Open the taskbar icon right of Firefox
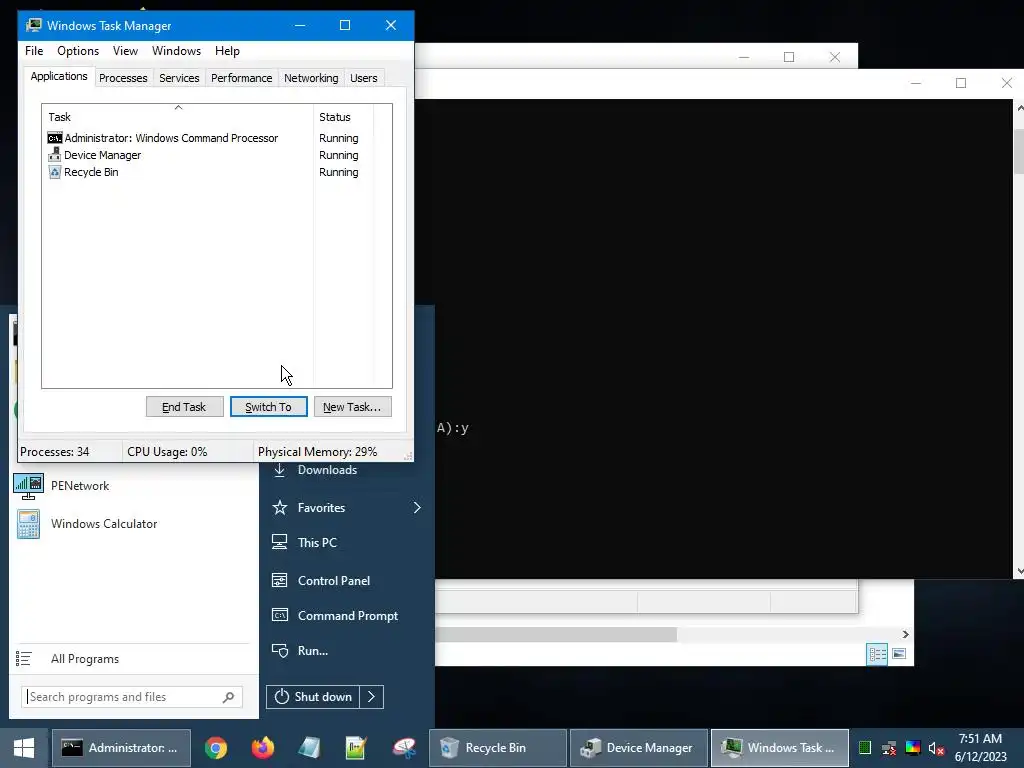Screen dimensions: 1024x768 tap(310, 748)
